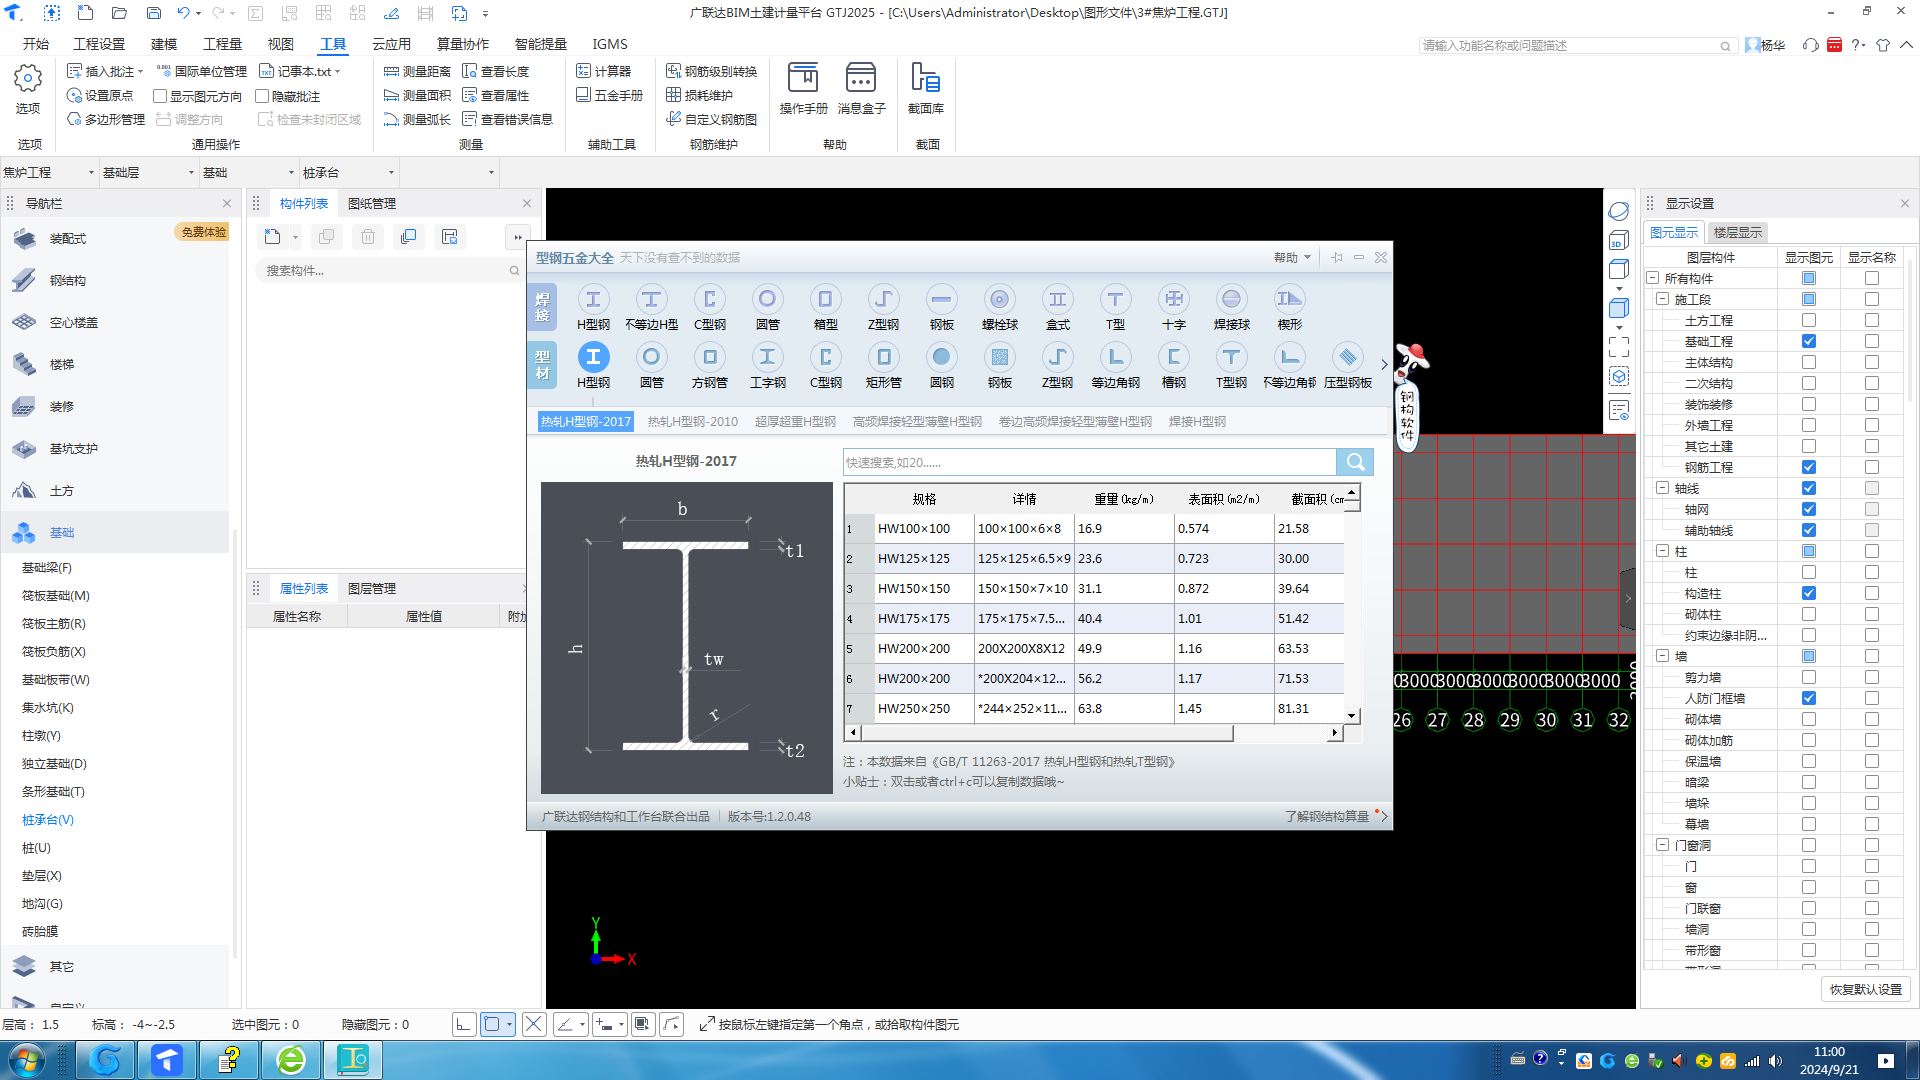
Task: Open the 截面库 section library
Action: pyautogui.click(x=926, y=88)
